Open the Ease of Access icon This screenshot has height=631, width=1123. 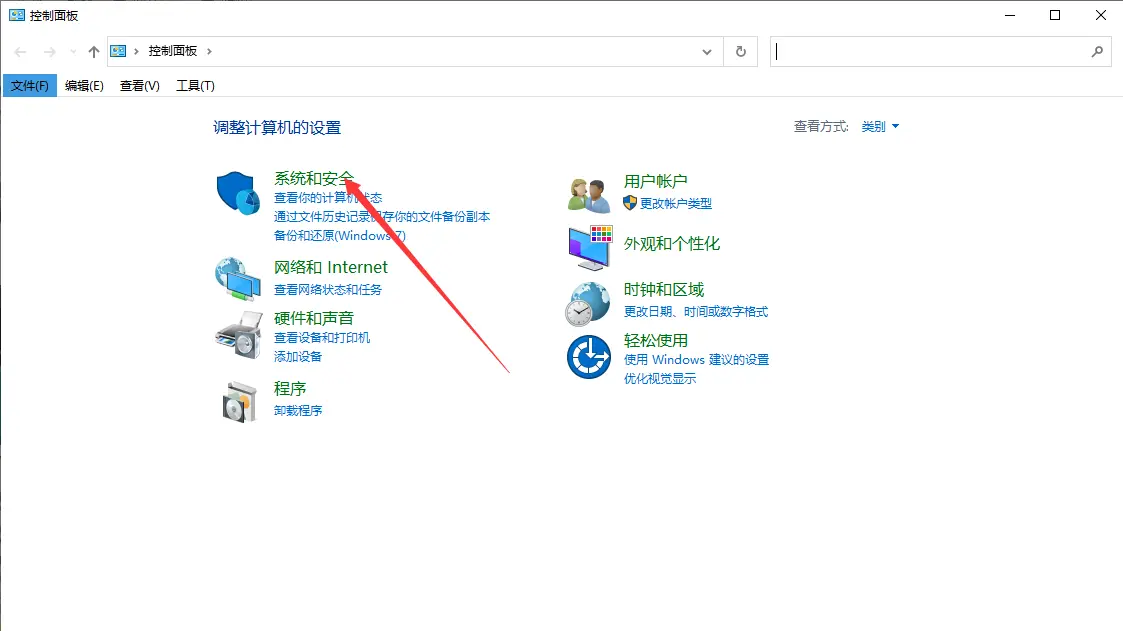point(589,357)
